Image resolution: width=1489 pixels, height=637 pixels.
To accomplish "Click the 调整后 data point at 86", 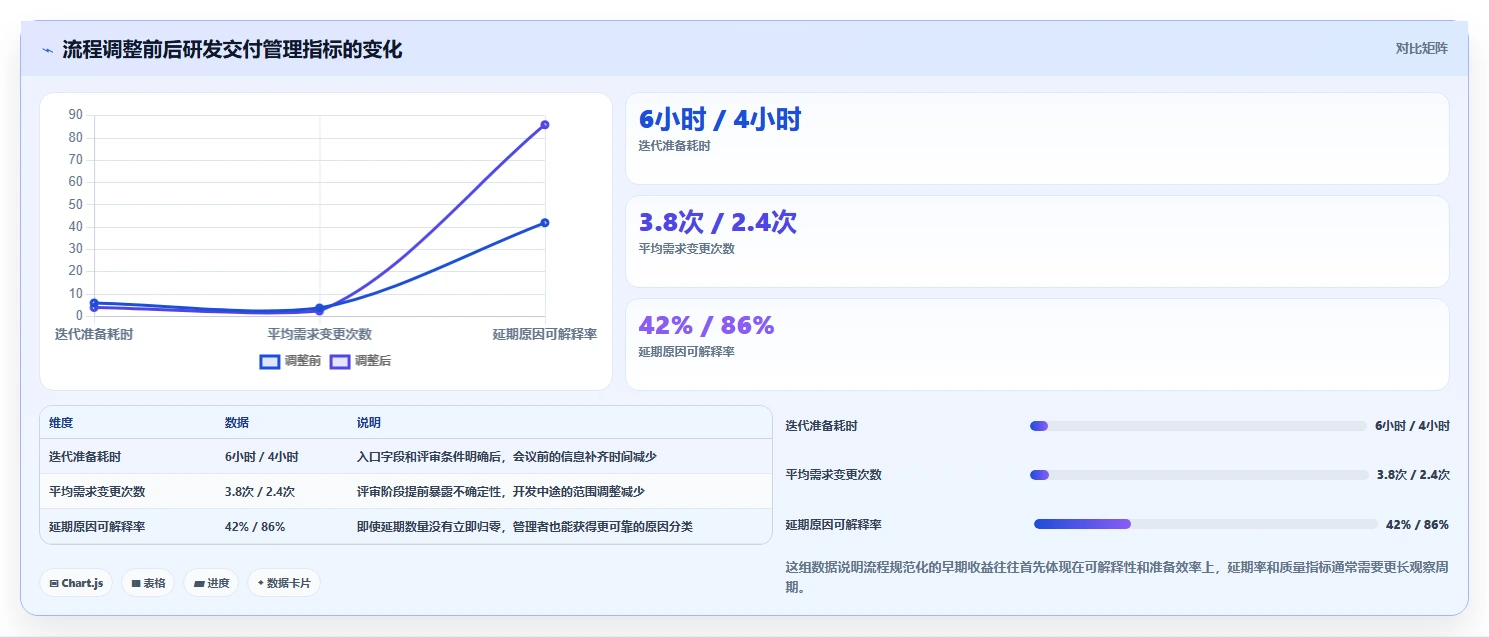I will (x=545, y=125).
